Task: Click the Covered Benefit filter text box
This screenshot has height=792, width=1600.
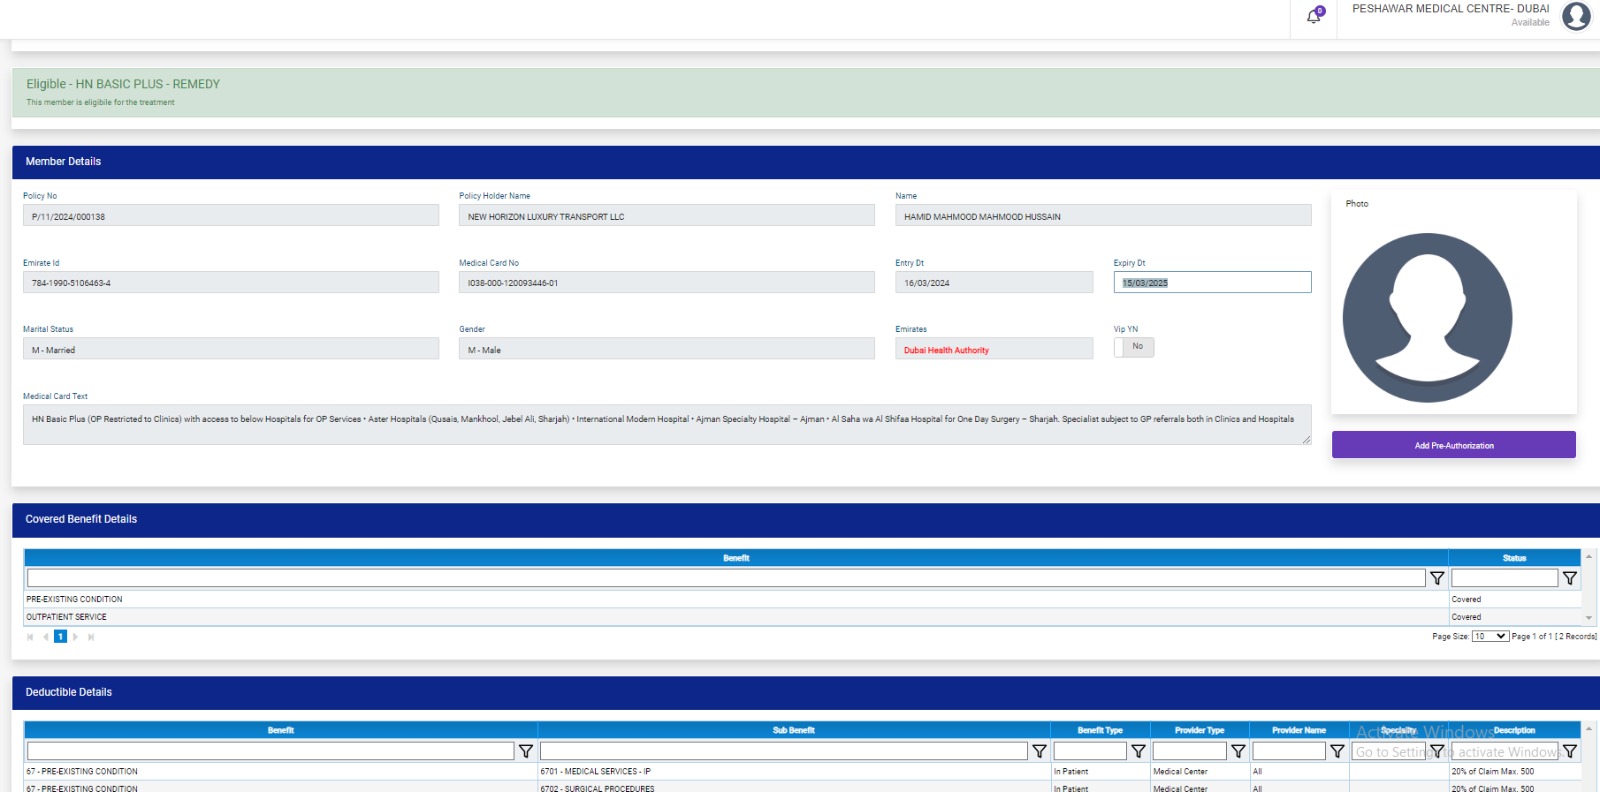Action: tap(725, 578)
